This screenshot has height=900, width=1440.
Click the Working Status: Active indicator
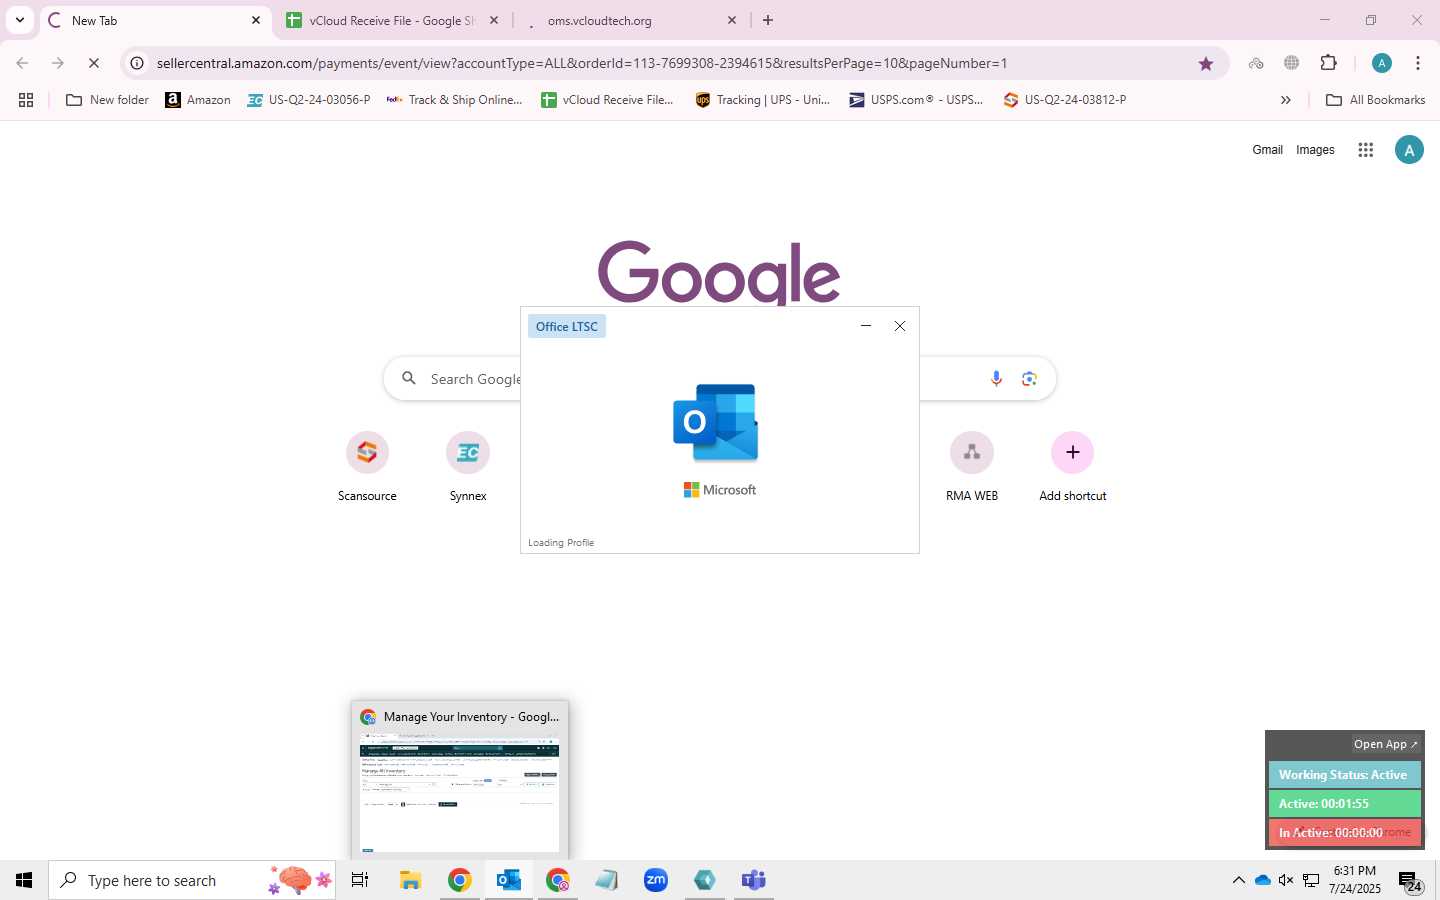pos(1344,775)
